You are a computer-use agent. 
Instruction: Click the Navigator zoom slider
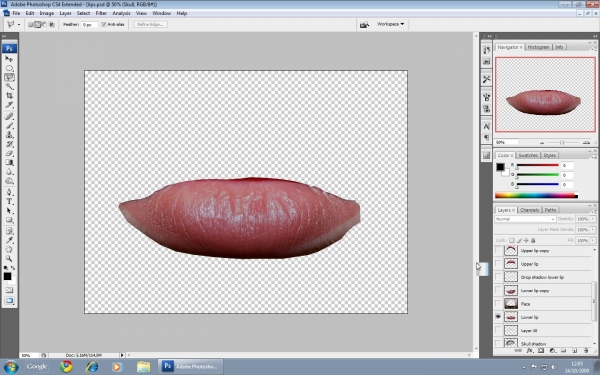562,142
